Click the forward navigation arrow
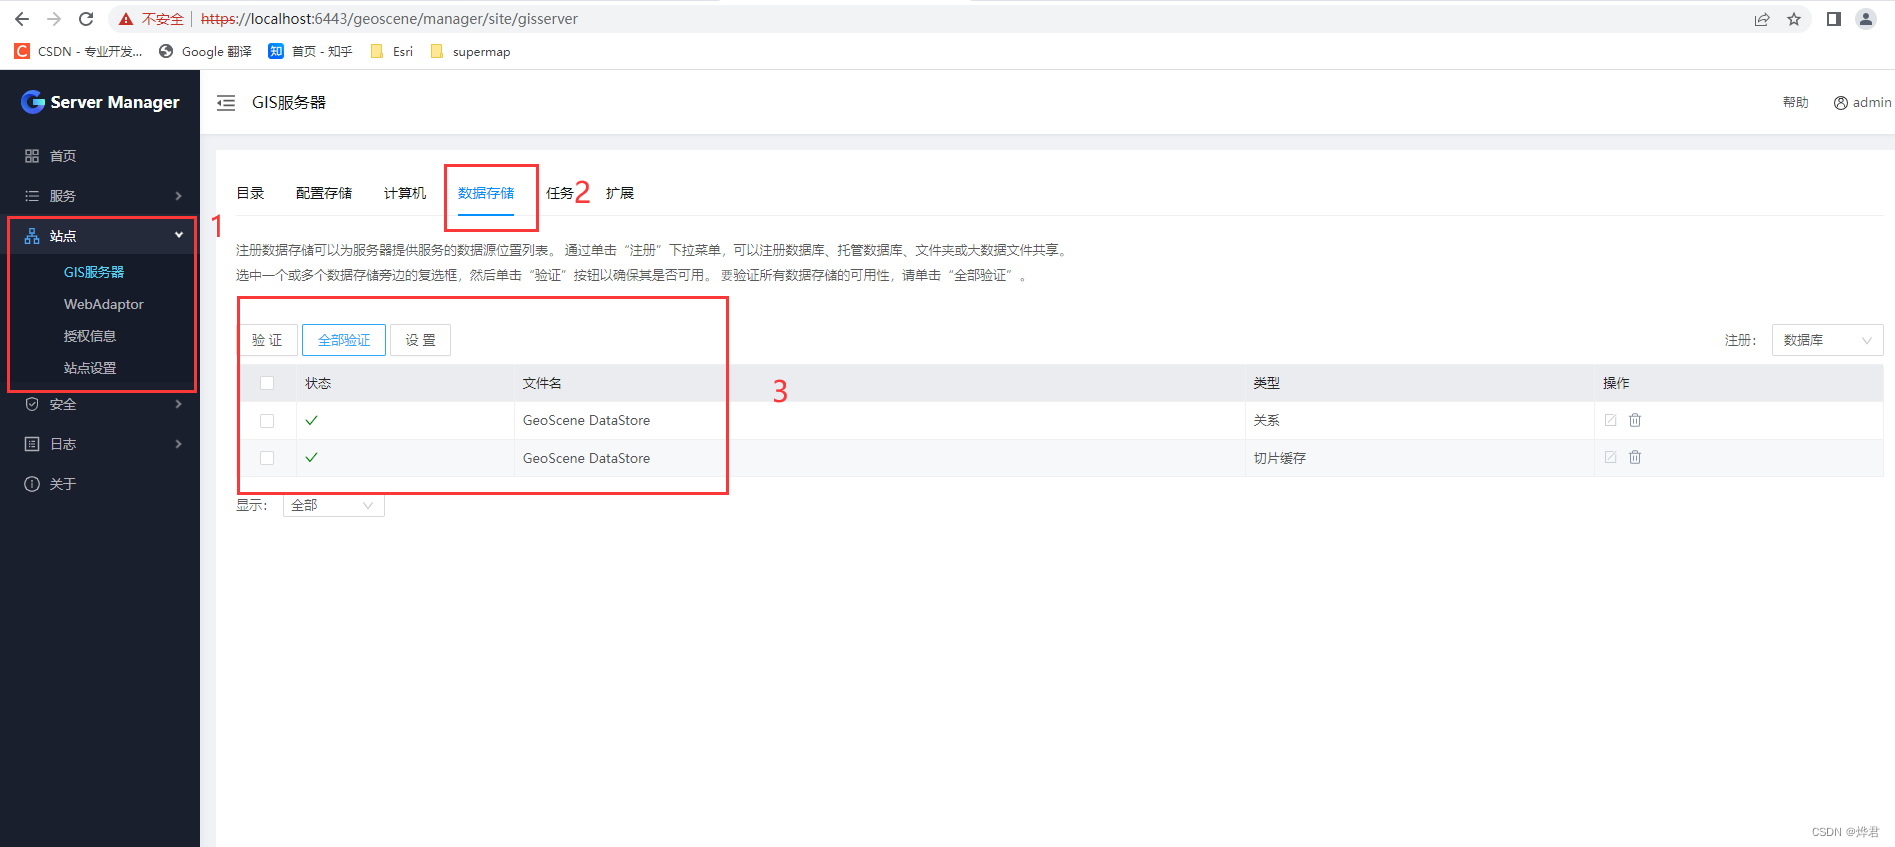The image size is (1895, 847). pyautogui.click(x=54, y=19)
